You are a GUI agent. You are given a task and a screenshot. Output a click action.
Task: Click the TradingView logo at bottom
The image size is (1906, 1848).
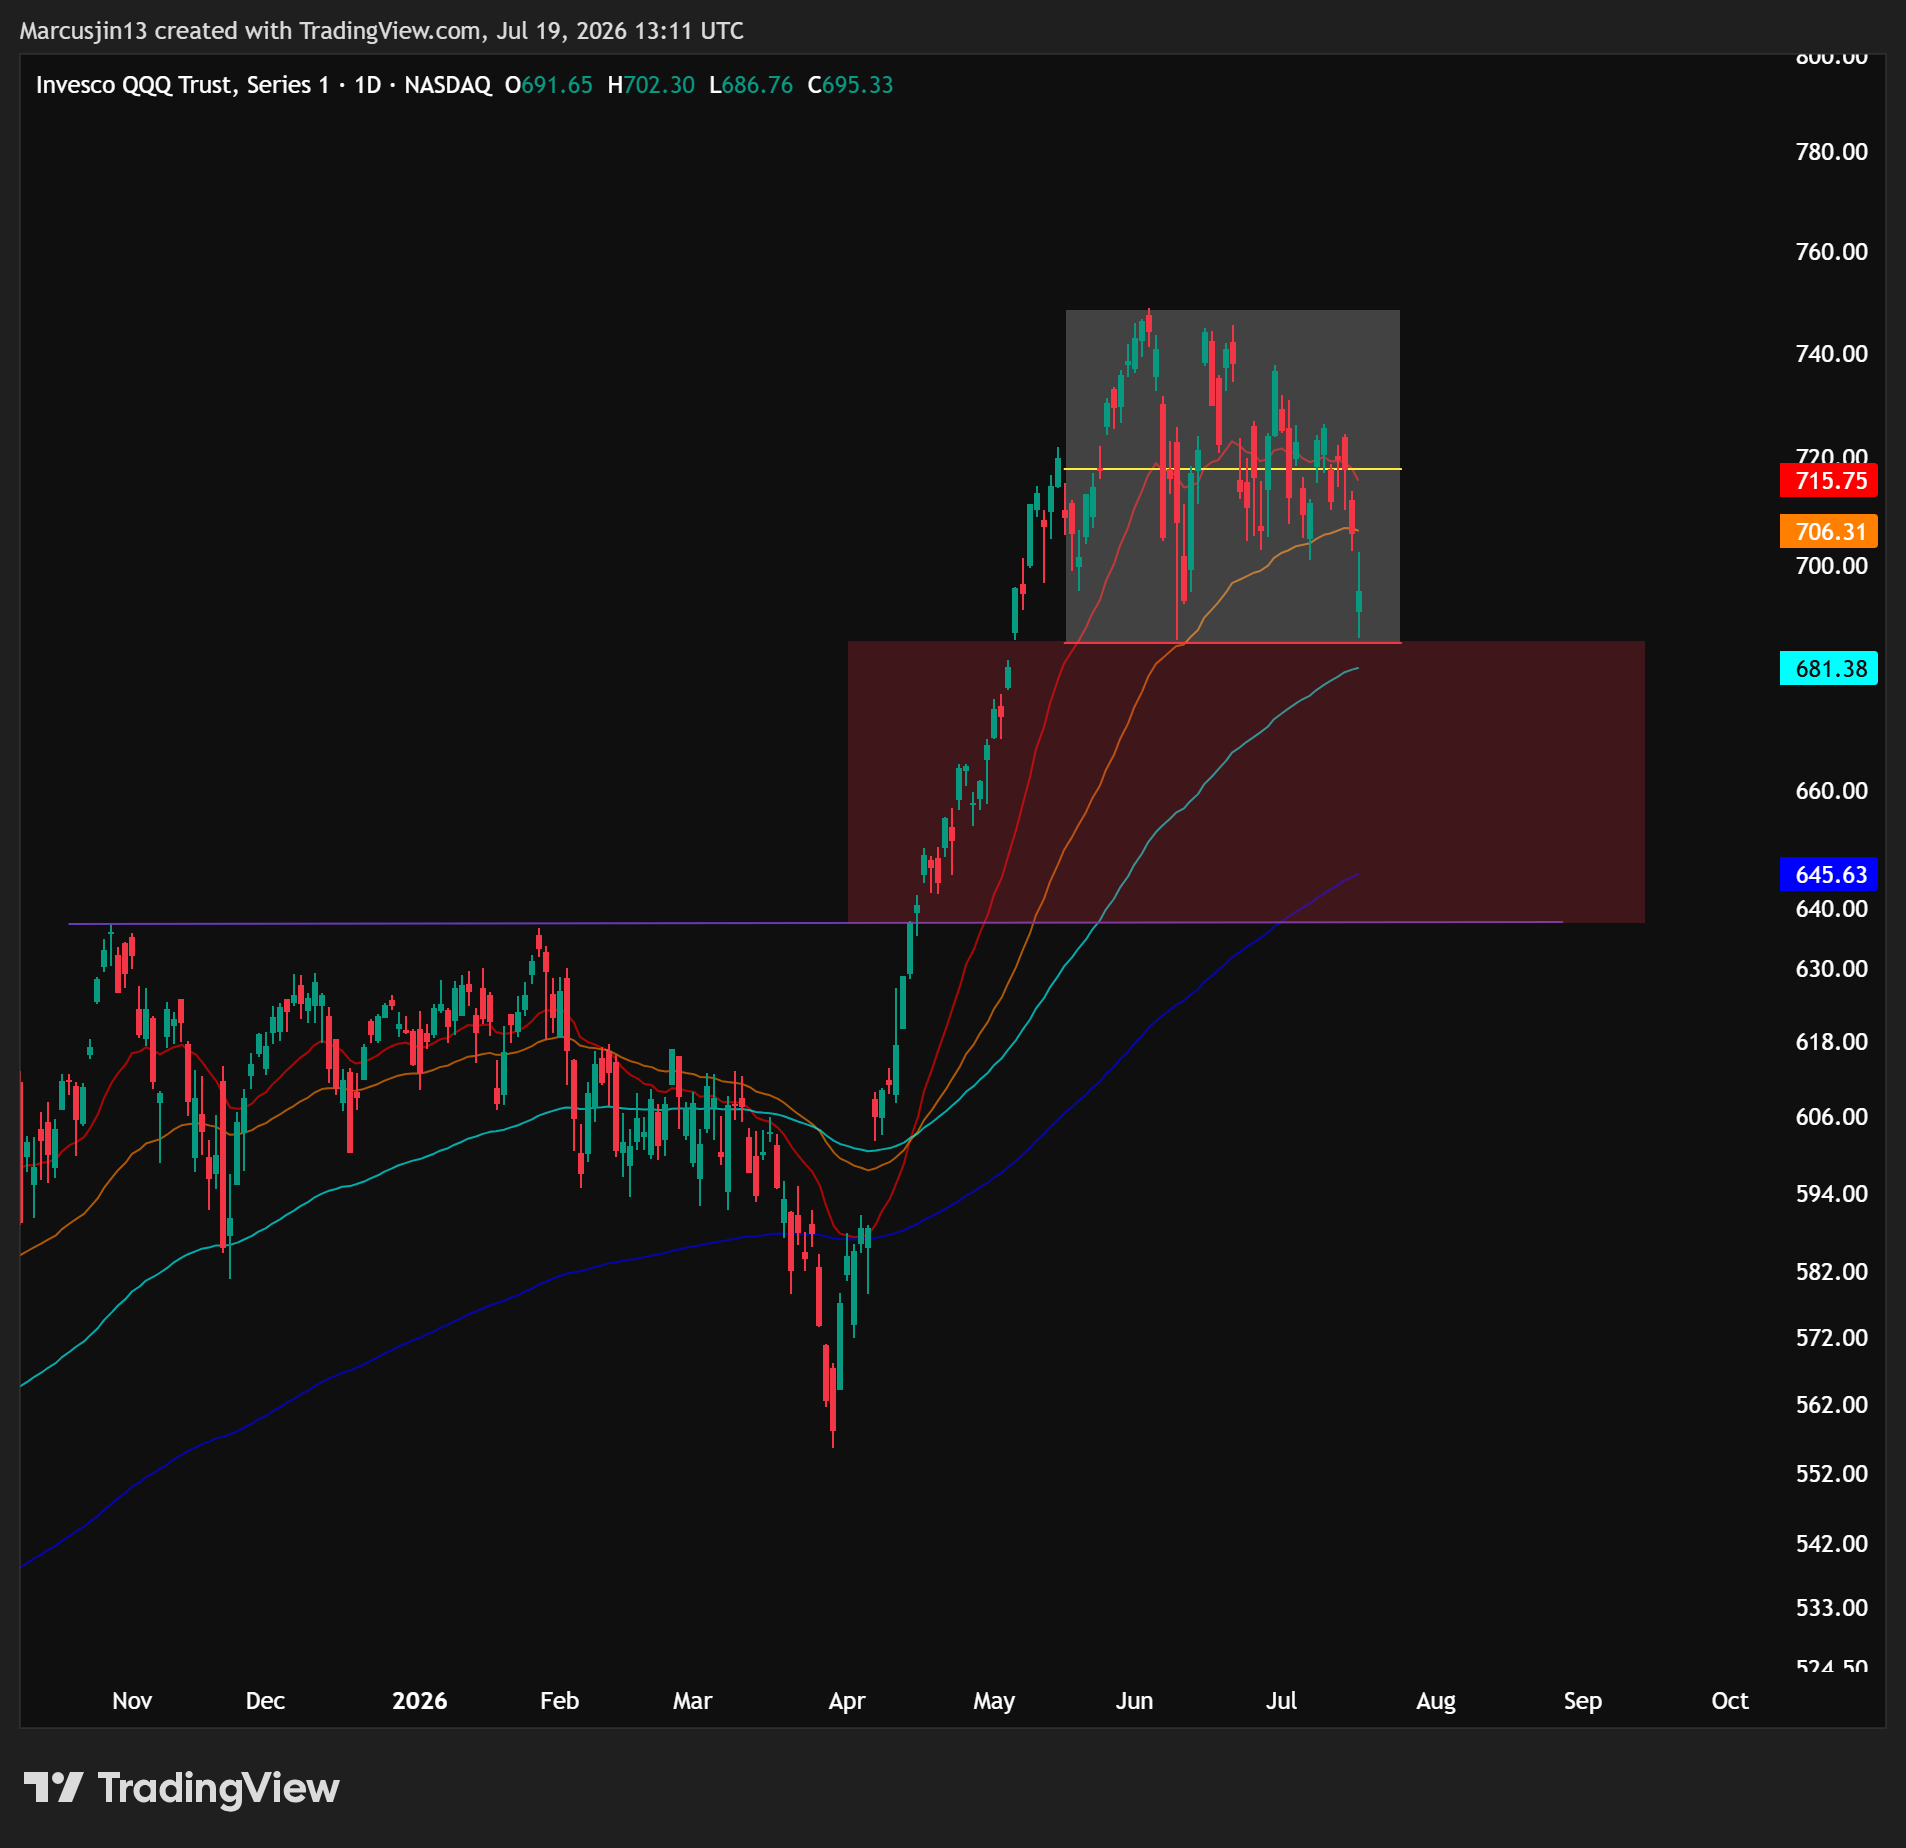click(181, 1788)
